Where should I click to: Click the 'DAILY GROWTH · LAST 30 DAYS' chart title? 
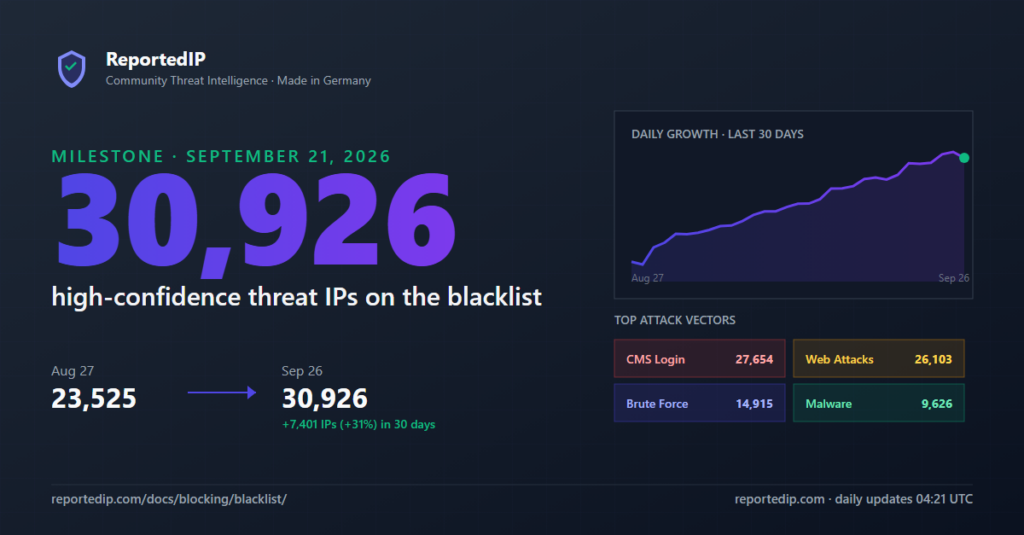[x=717, y=135]
